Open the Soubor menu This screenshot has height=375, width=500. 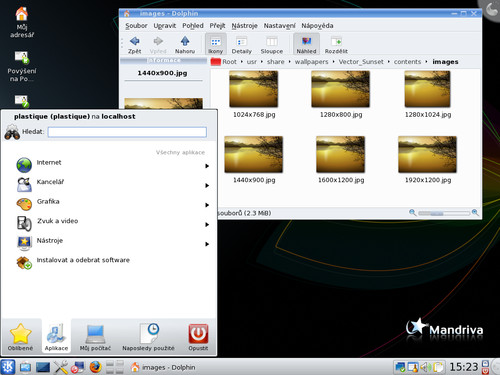(136, 26)
